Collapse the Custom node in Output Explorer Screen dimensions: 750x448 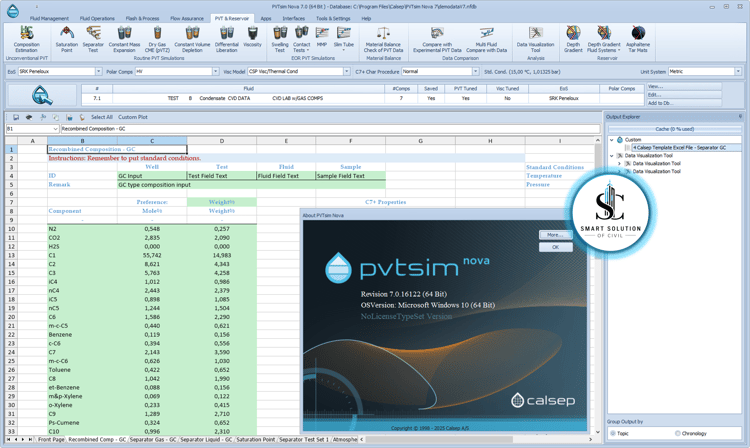[612, 140]
